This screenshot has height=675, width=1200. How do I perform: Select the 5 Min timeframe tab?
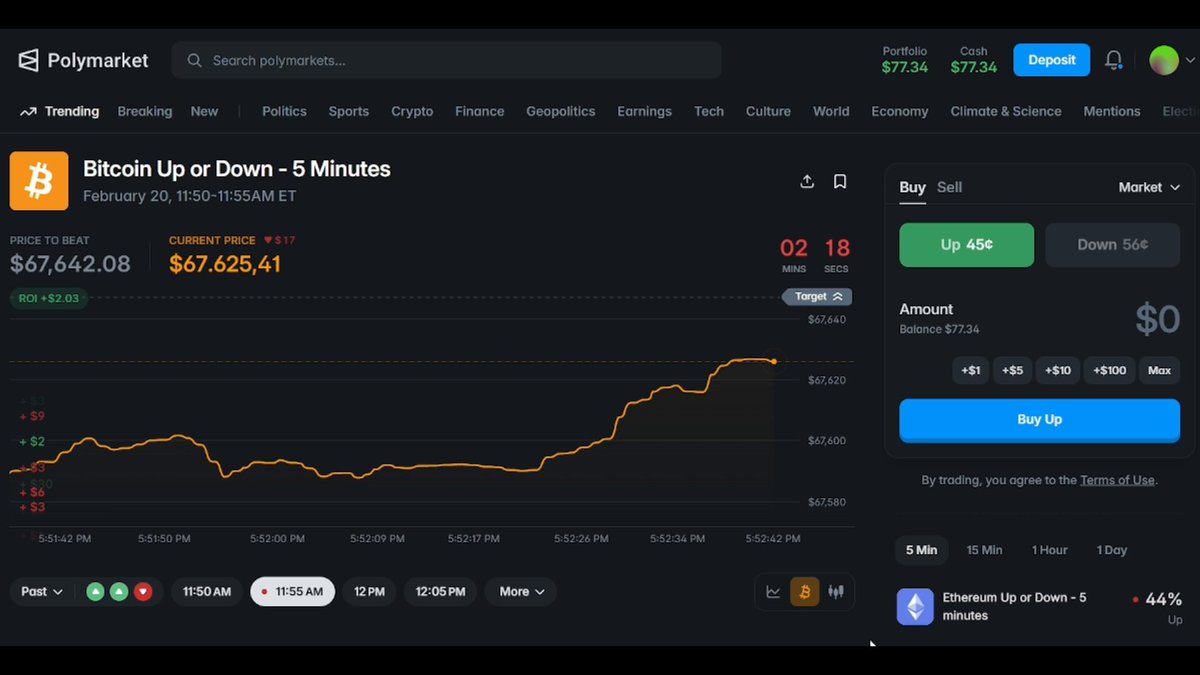tap(921, 550)
